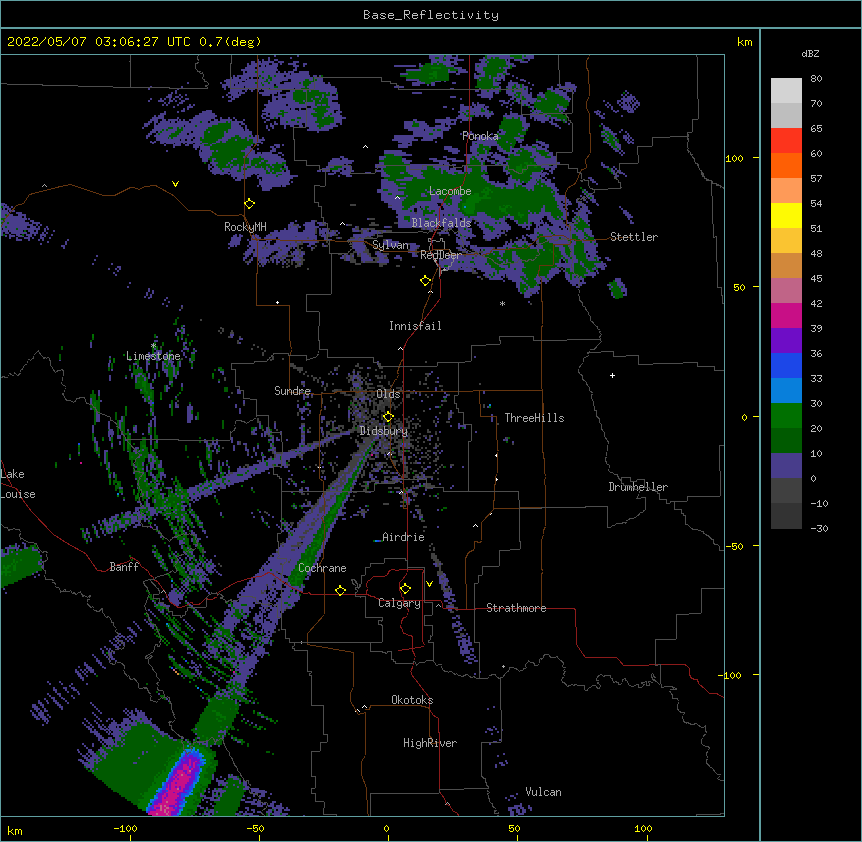Select the magenta 39-42 dBZ legend swatch
The width and height of the screenshot is (862, 842).
pyautogui.click(x=786, y=316)
